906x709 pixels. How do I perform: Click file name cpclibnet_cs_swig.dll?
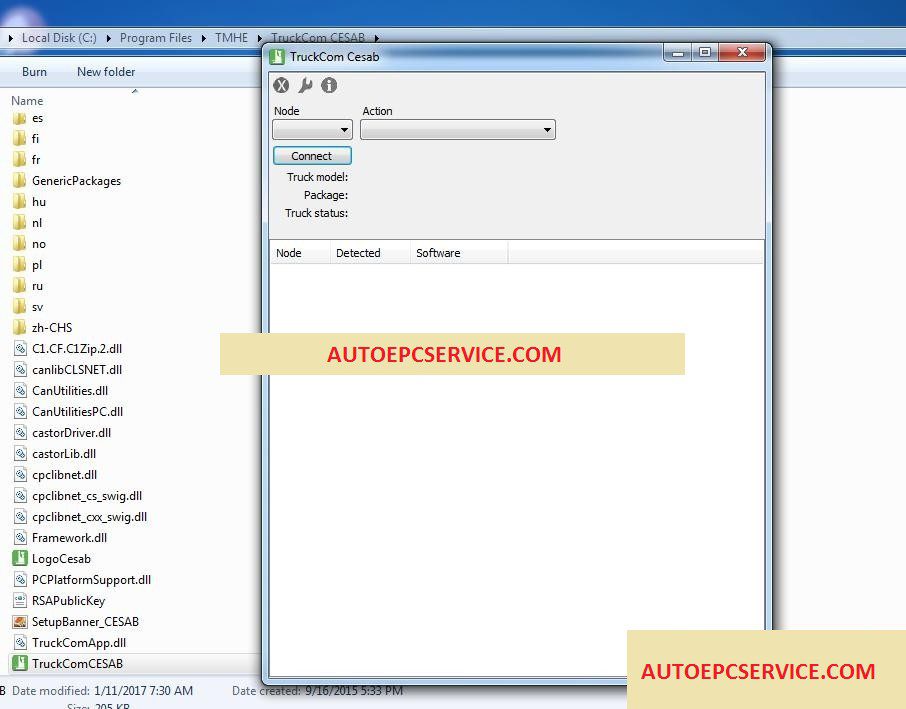tap(87, 496)
